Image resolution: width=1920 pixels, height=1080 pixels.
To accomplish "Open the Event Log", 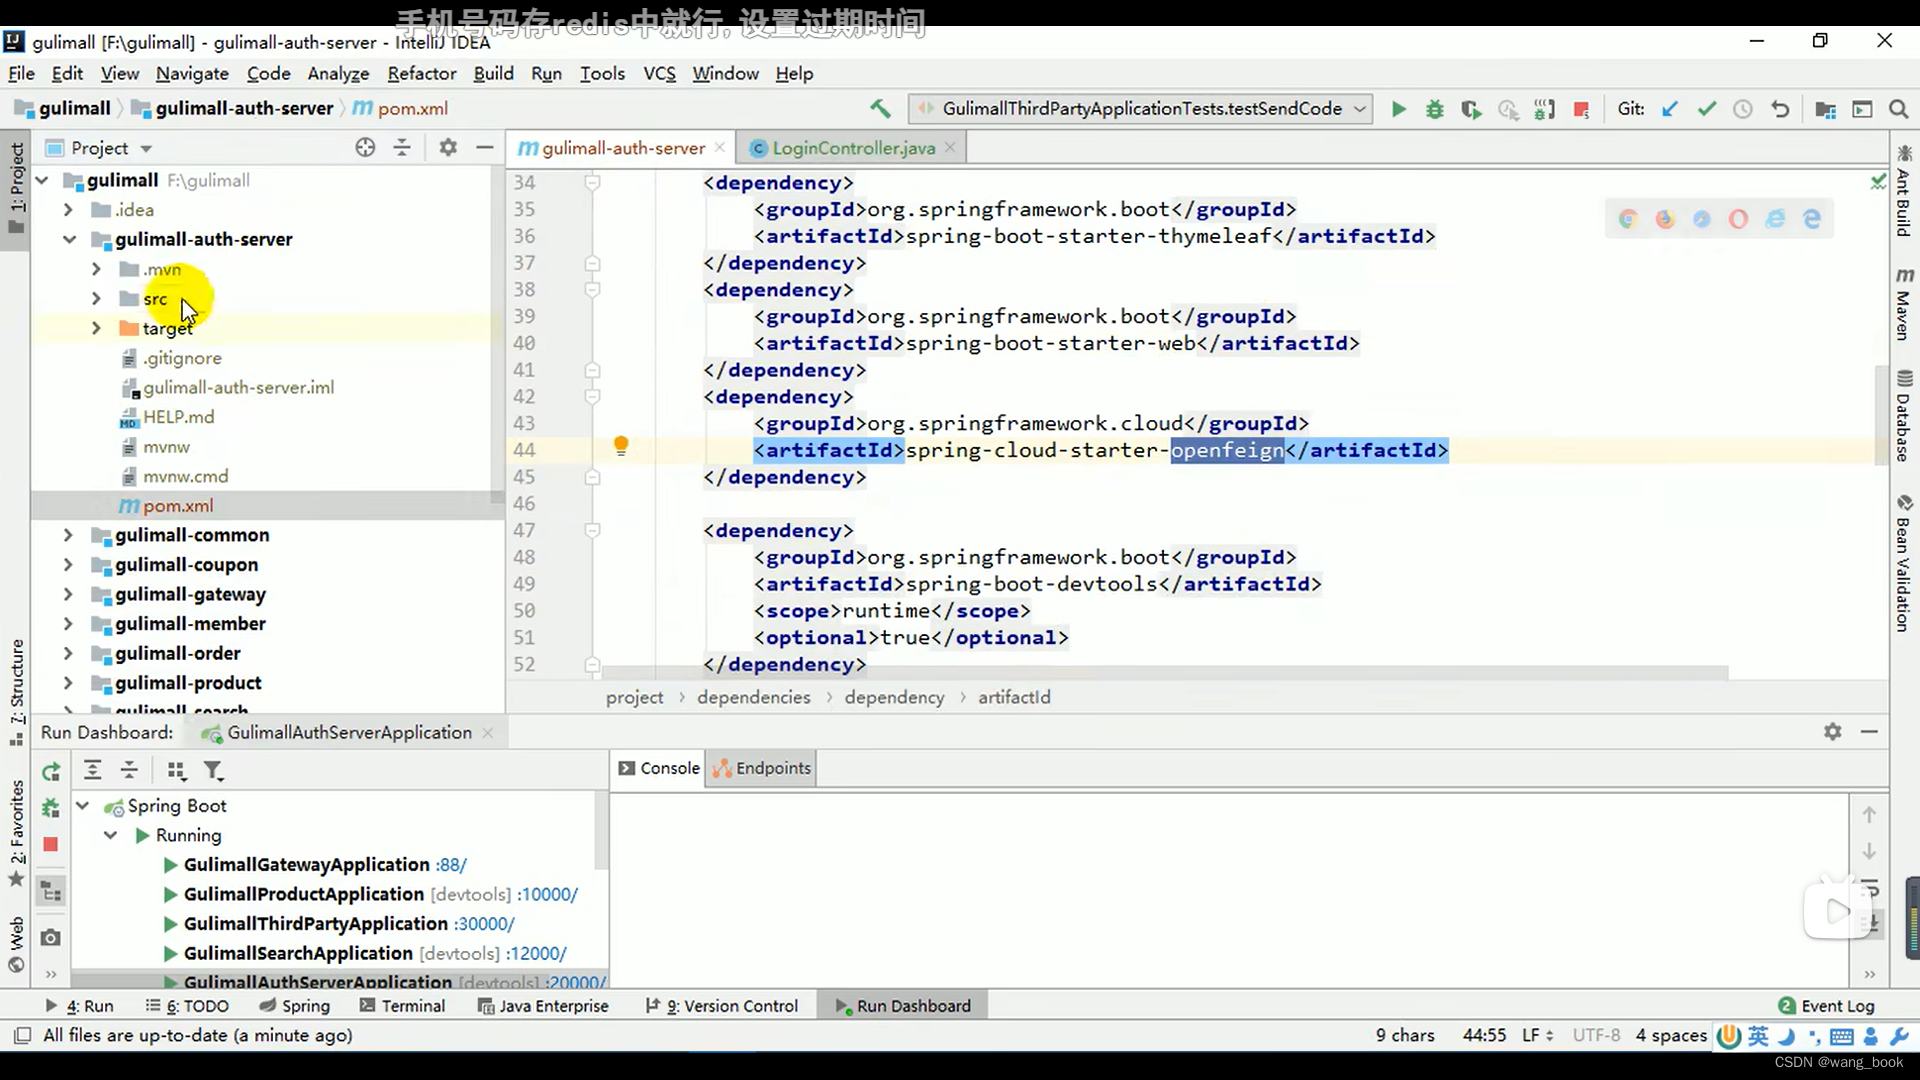I will point(1826,1006).
